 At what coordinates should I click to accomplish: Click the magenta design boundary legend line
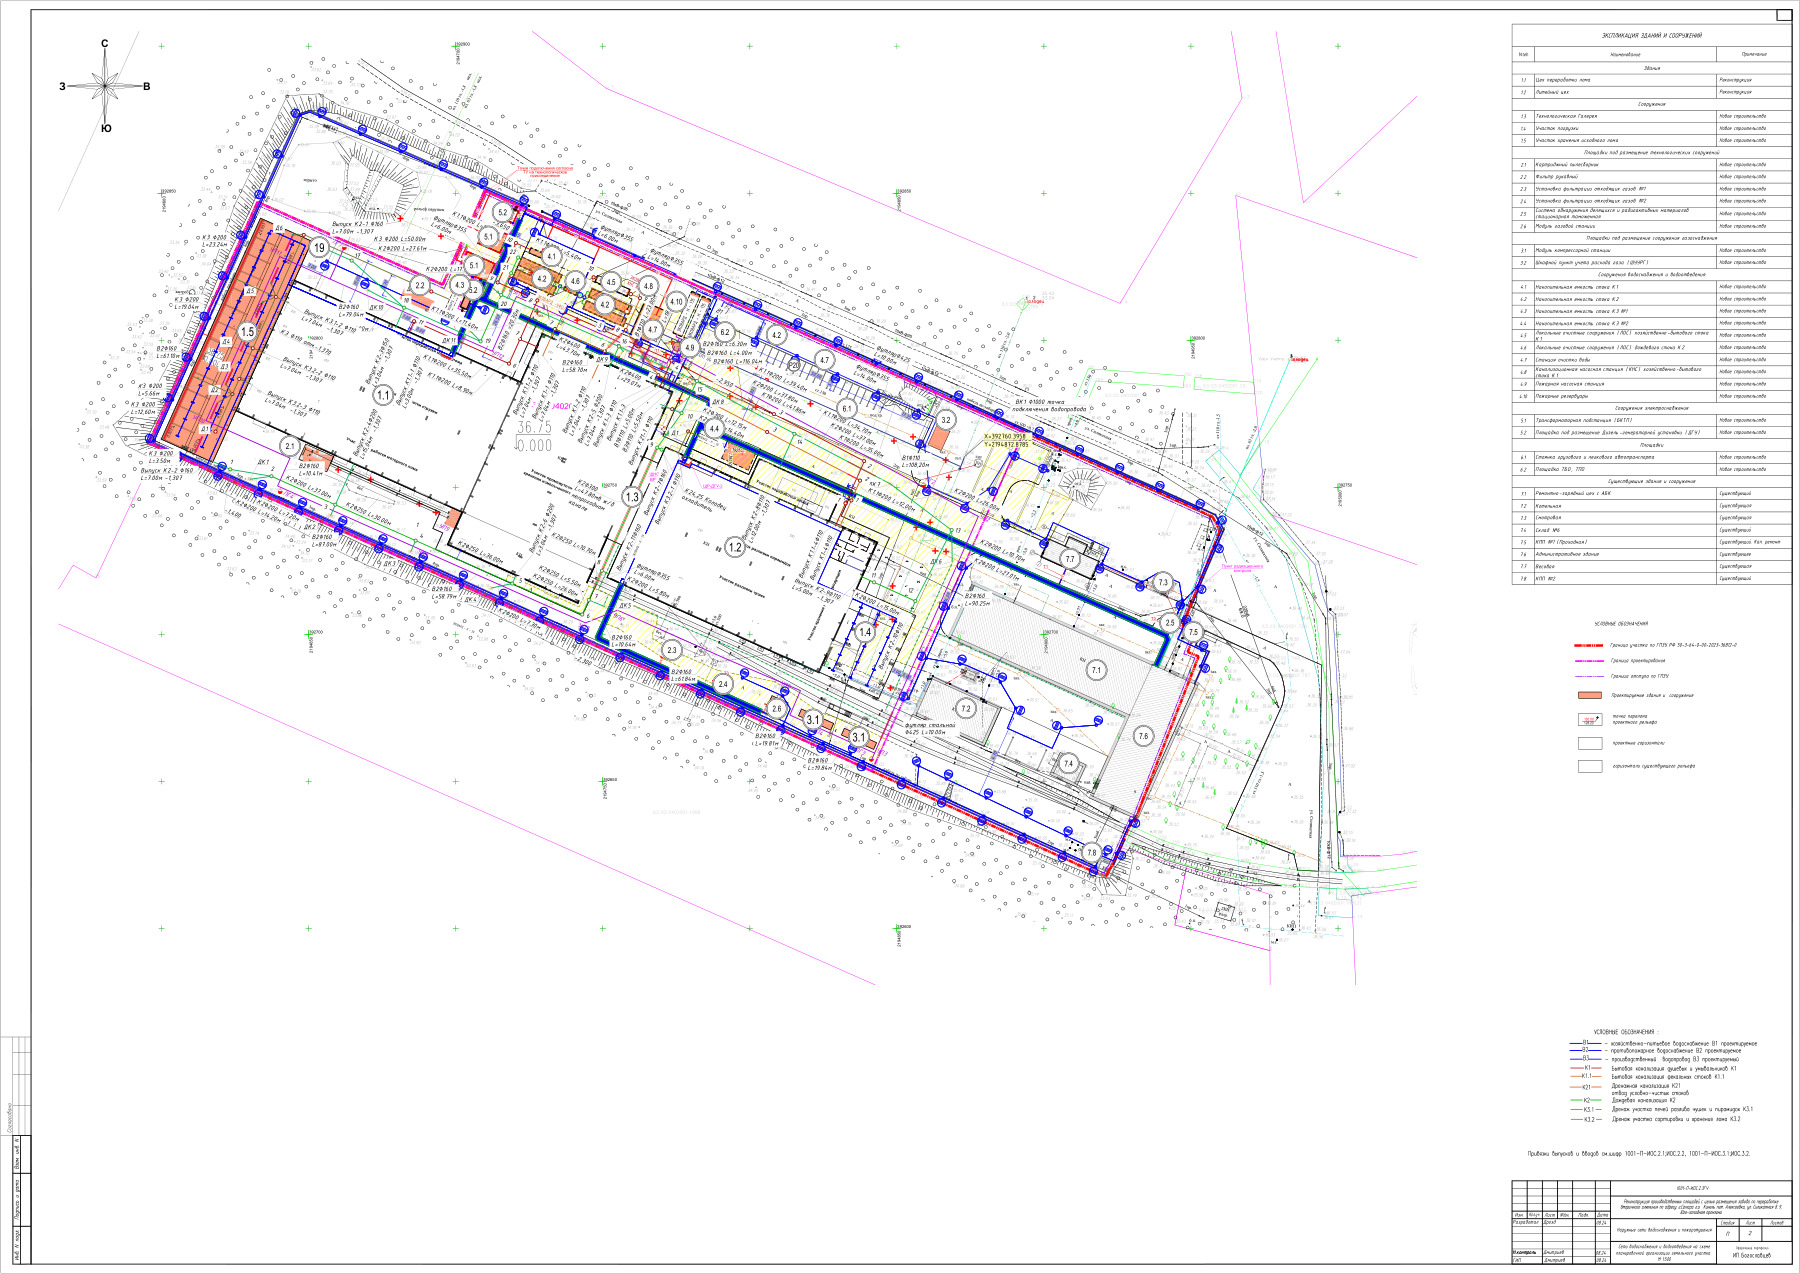point(1590,661)
